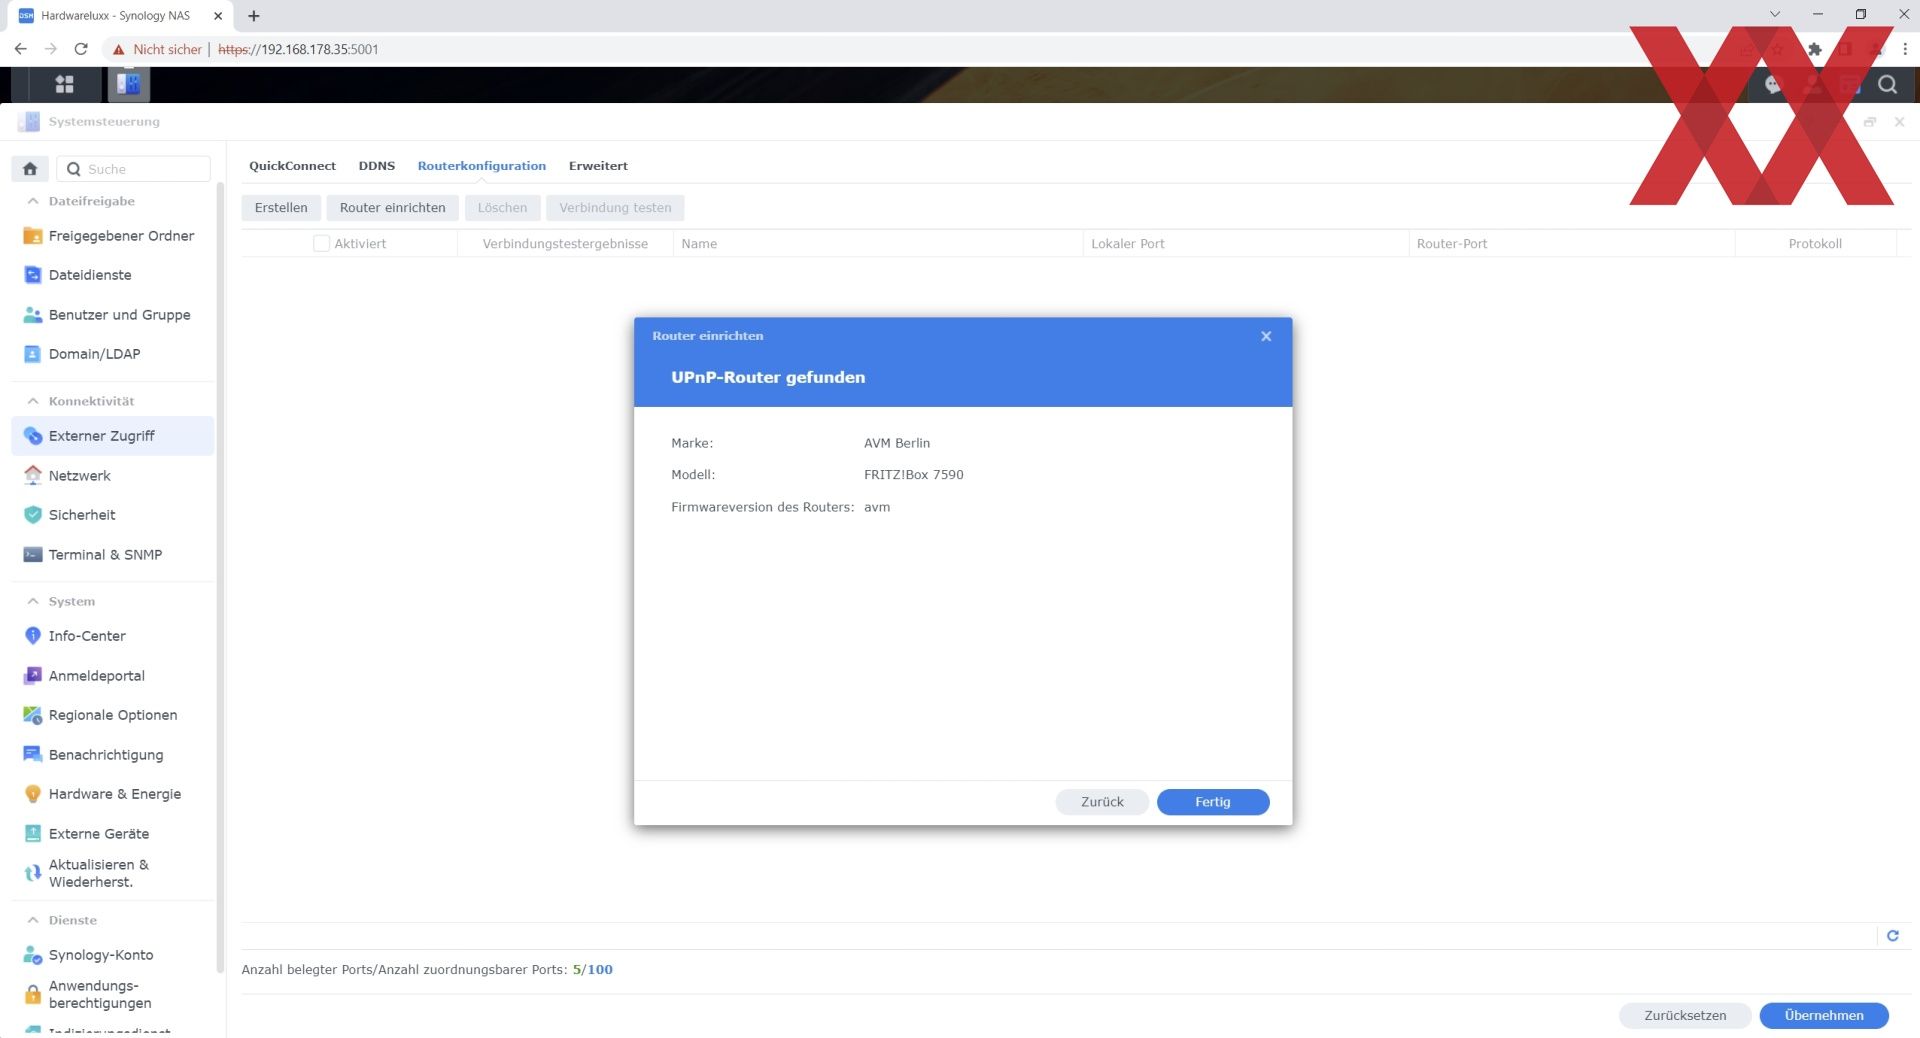Open Netzwerk settings

[x=113, y=476]
